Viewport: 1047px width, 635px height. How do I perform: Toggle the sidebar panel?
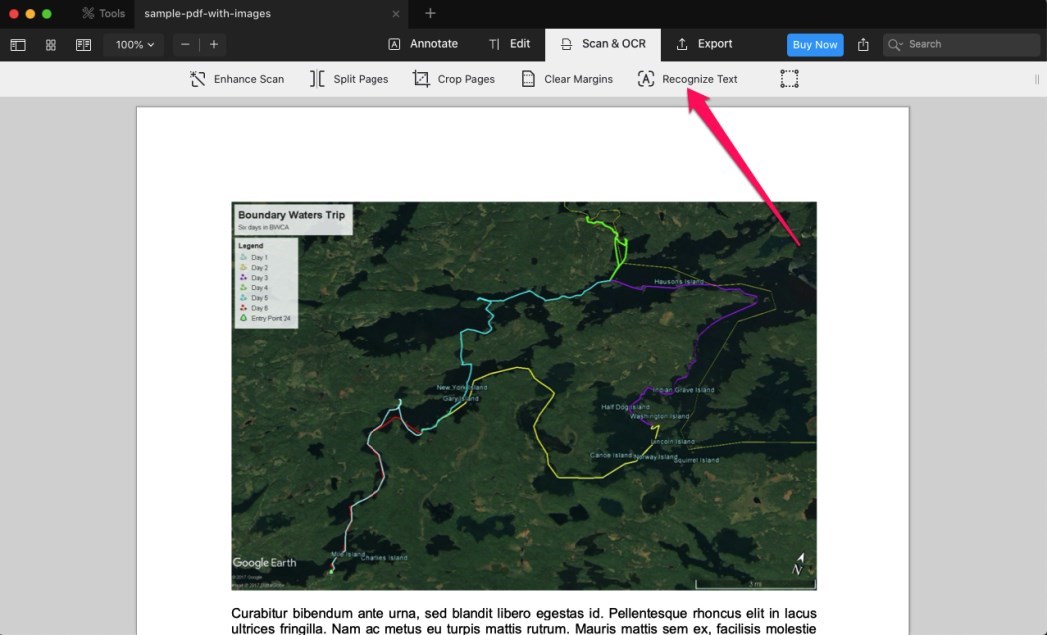click(17, 44)
